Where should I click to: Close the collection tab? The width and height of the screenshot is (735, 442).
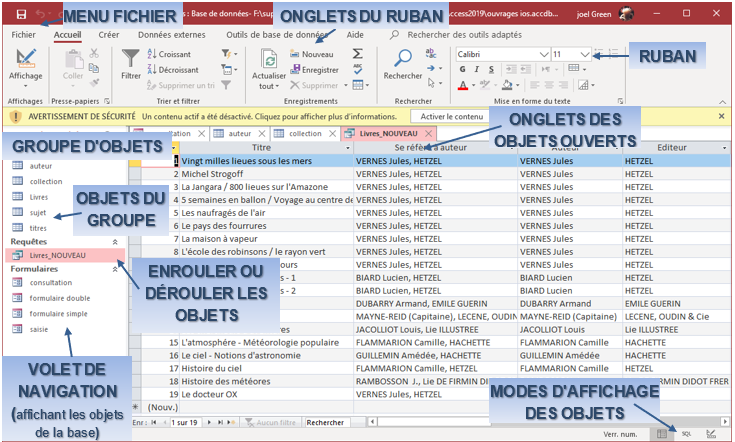[332, 134]
